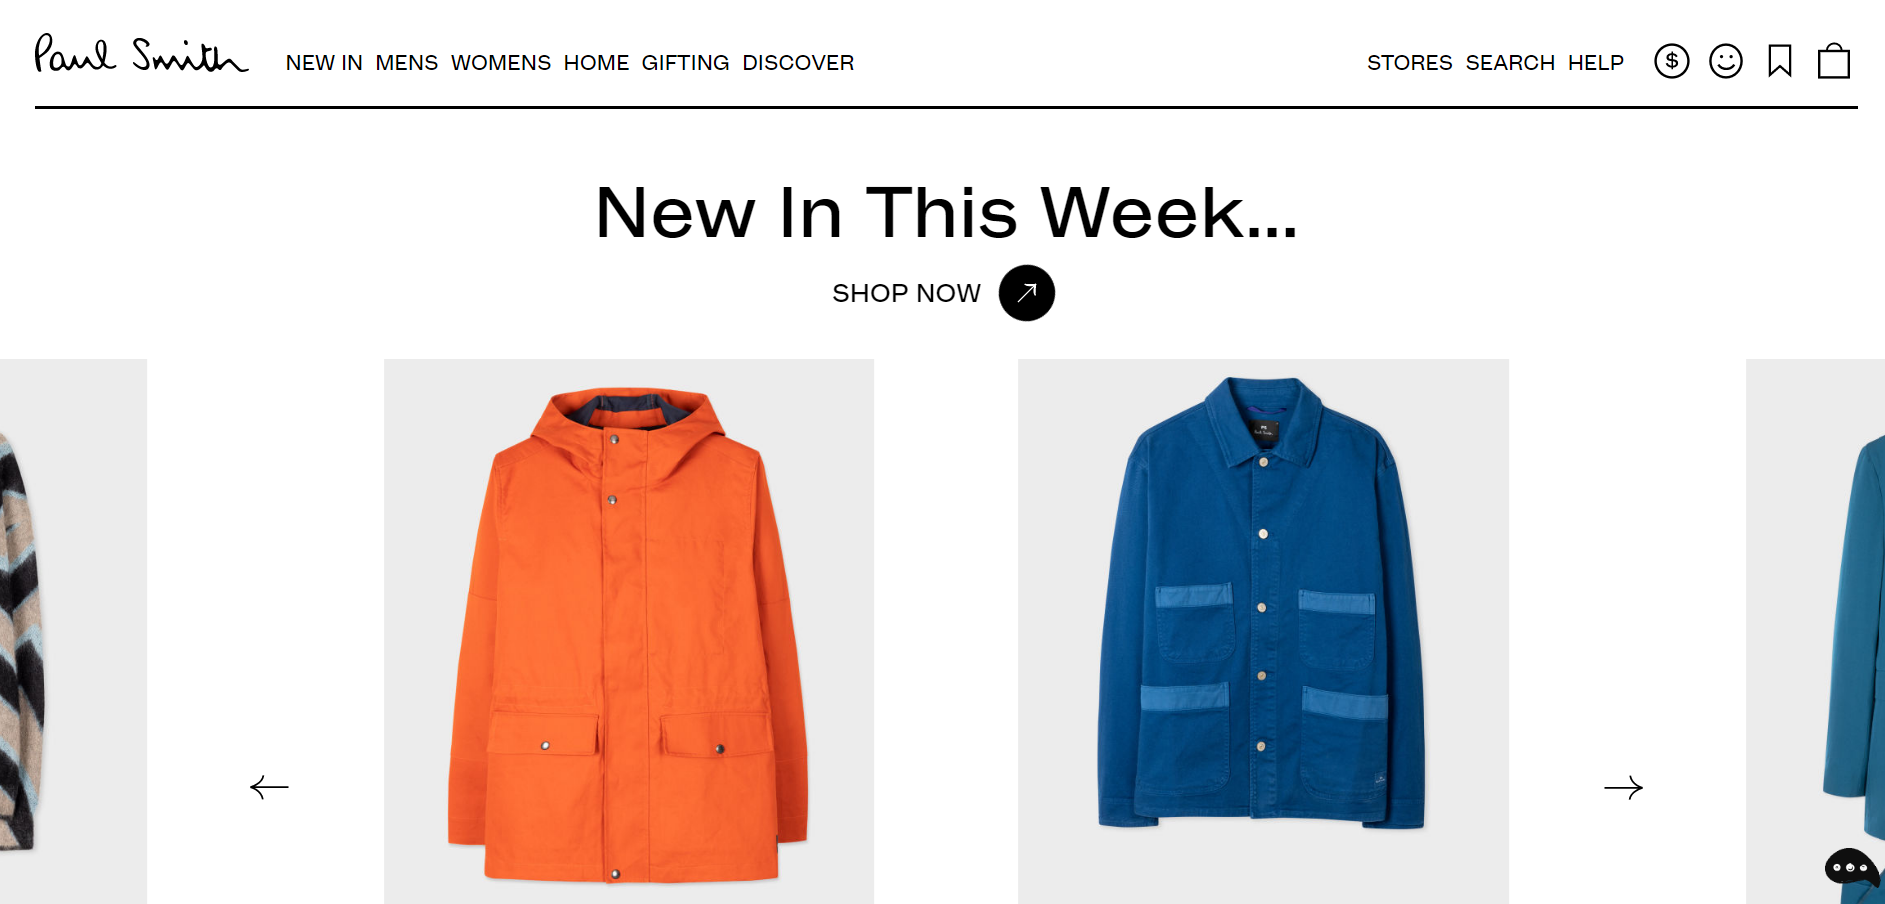Open the New In menu
The height and width of the screenshot is (904, 1885).
(x=324, y=63)
